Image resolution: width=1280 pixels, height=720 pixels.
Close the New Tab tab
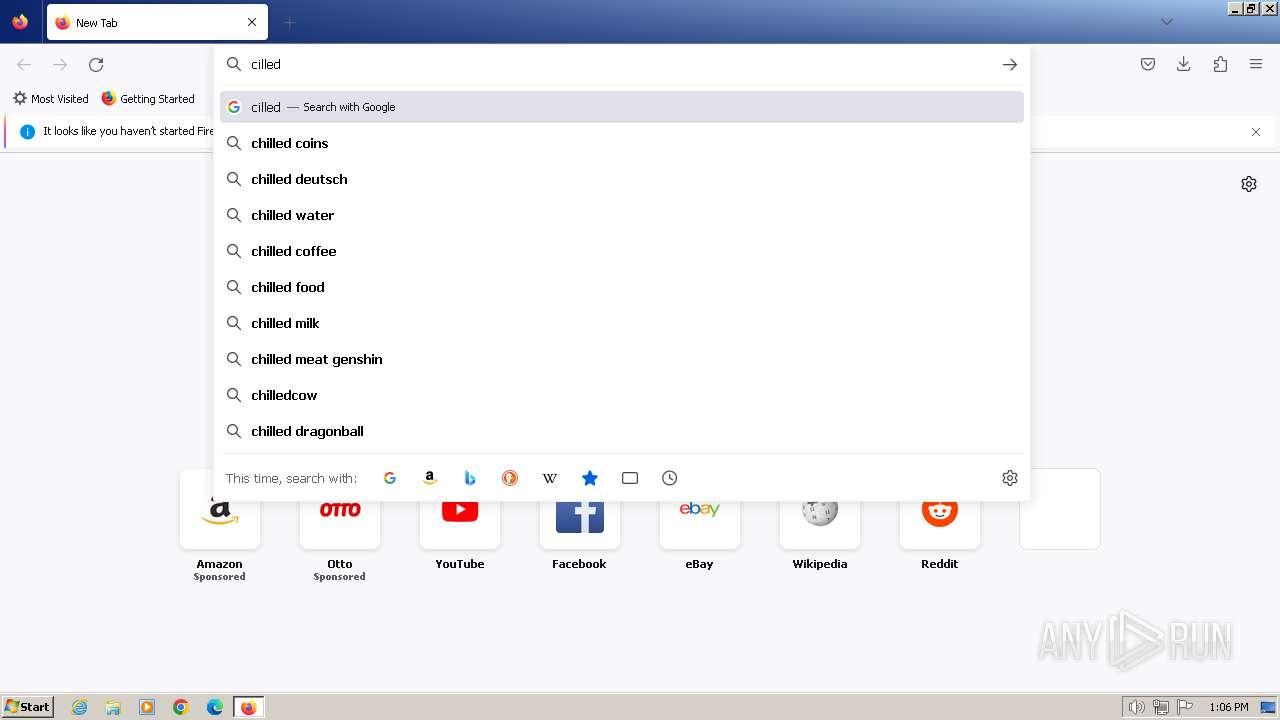252,22
